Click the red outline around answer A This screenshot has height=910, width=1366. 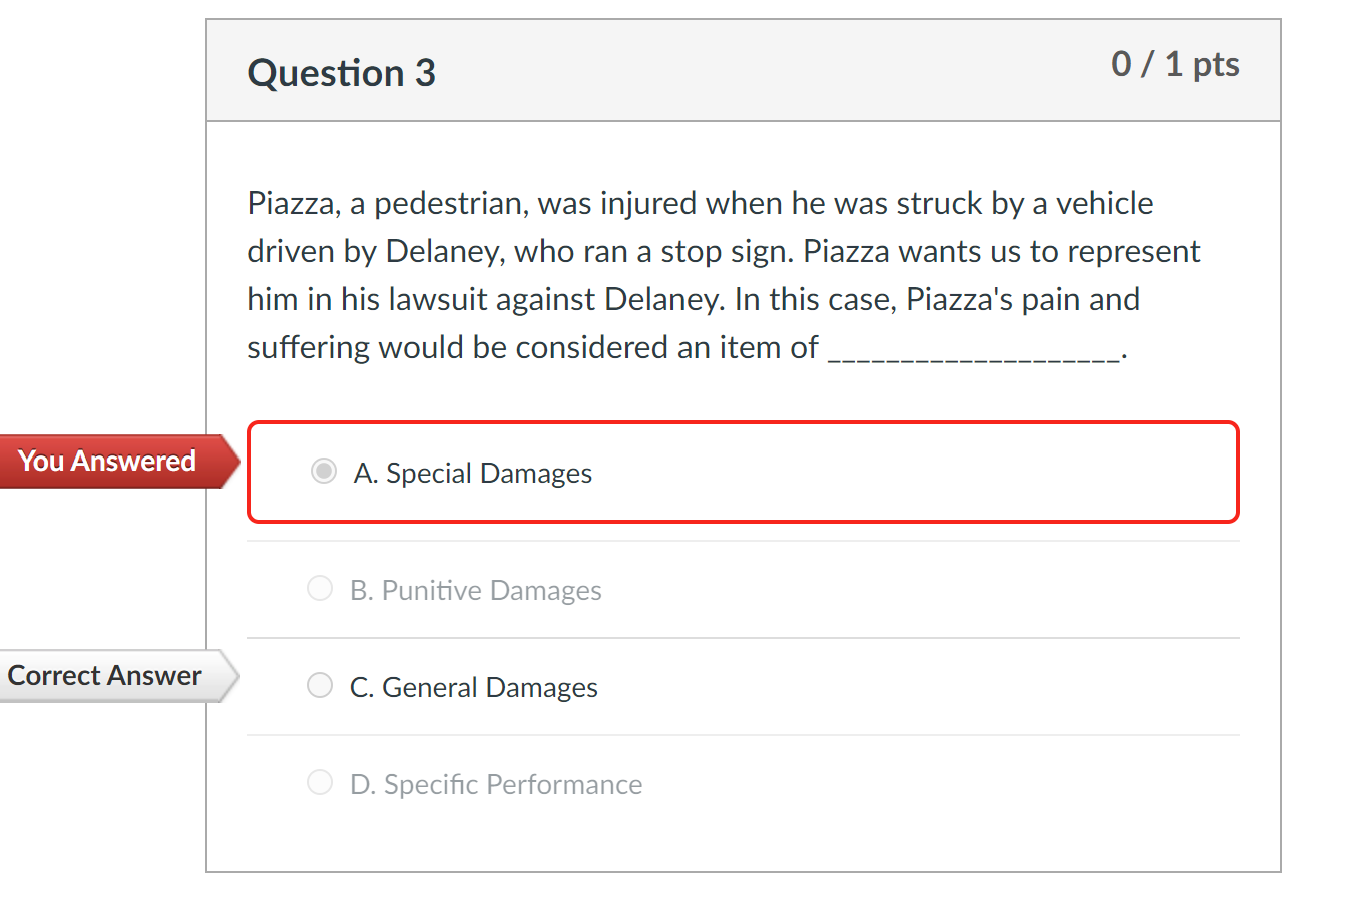click(x=743, y=421)
